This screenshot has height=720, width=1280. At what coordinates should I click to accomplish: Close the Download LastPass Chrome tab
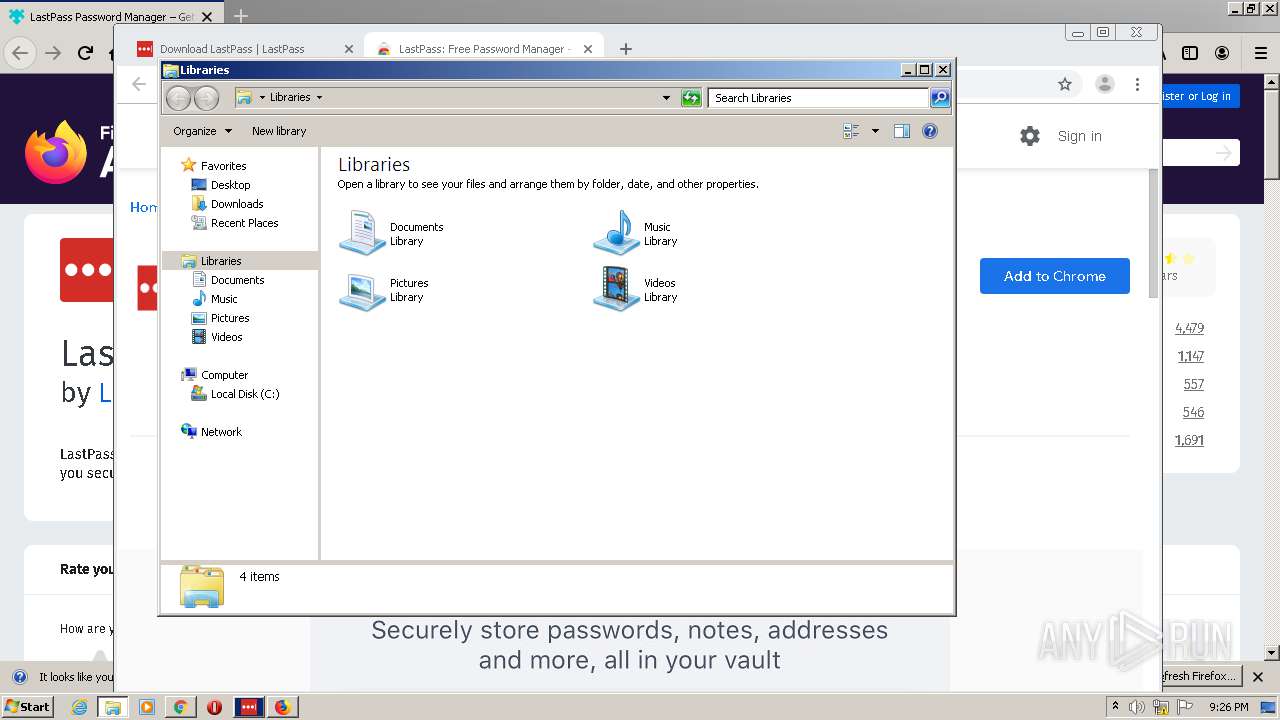349,49
